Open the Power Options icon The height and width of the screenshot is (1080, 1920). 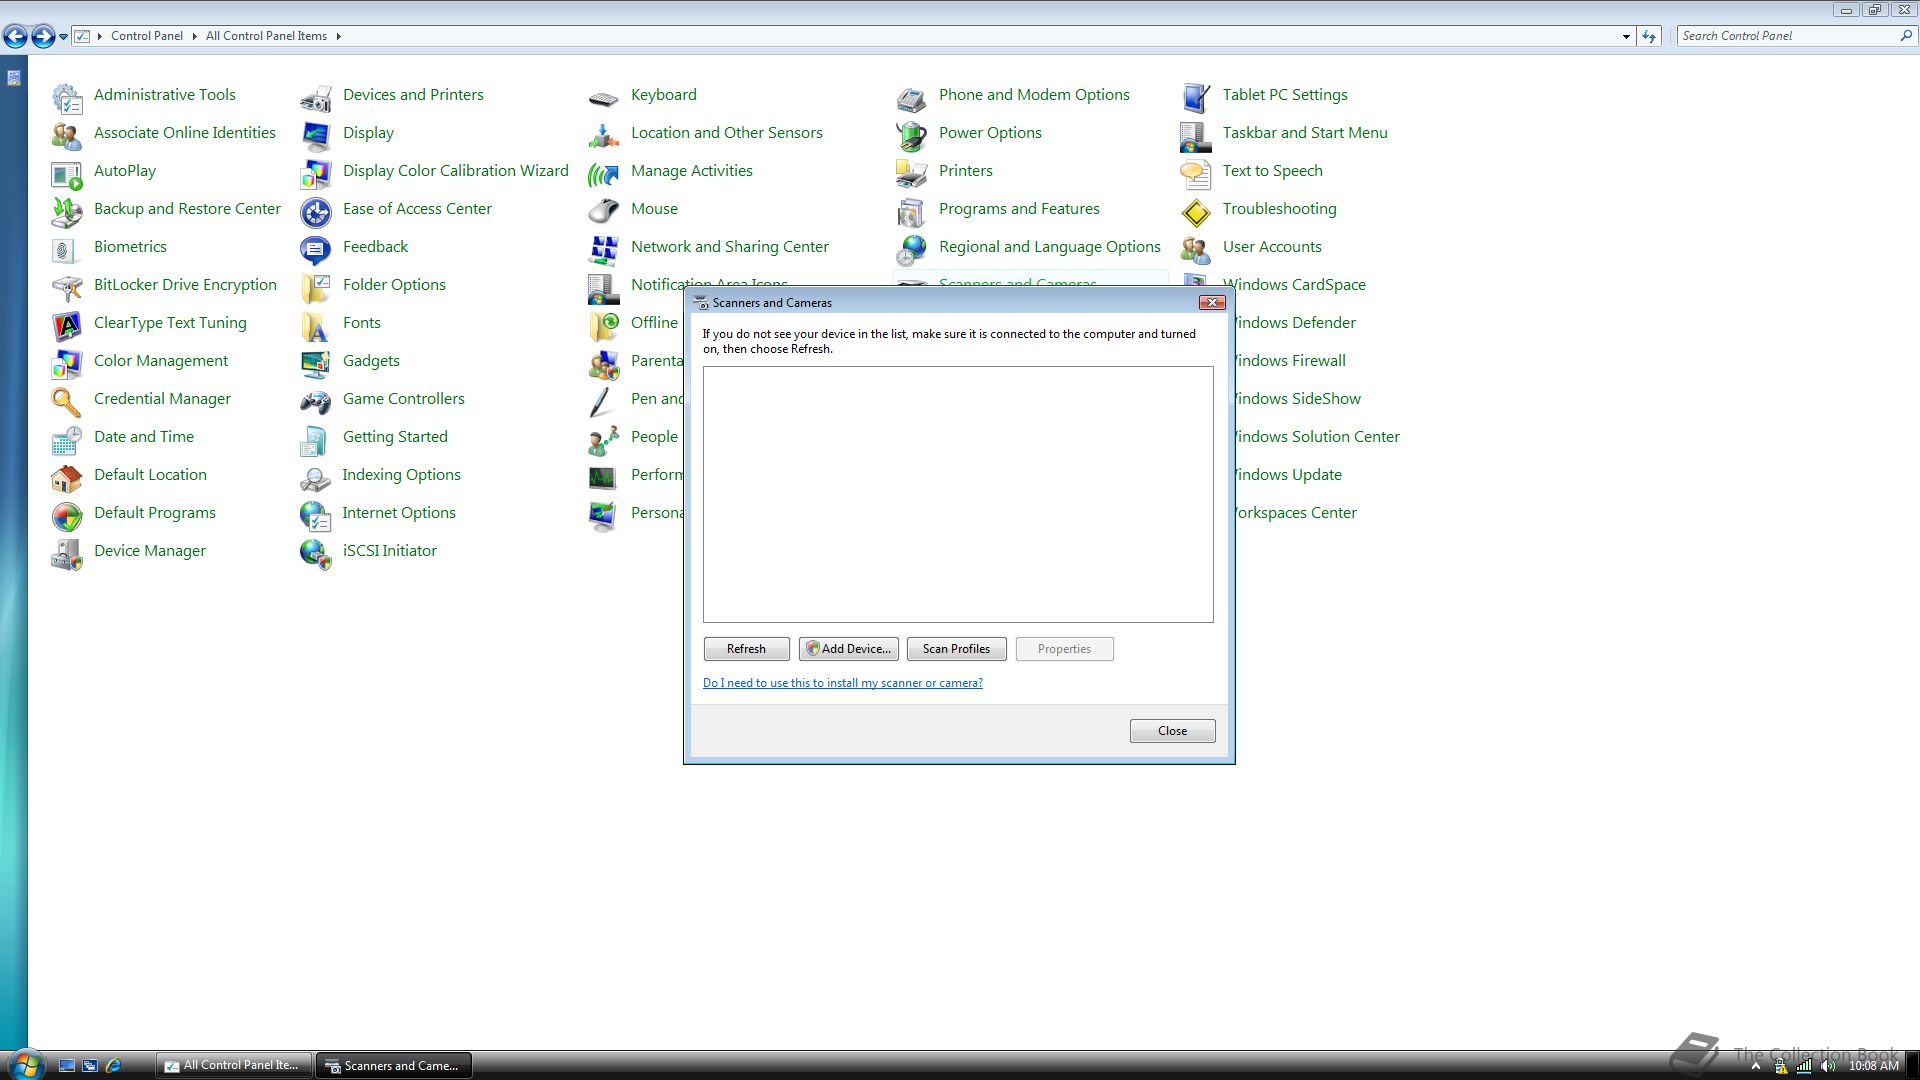tap(912, 135)
